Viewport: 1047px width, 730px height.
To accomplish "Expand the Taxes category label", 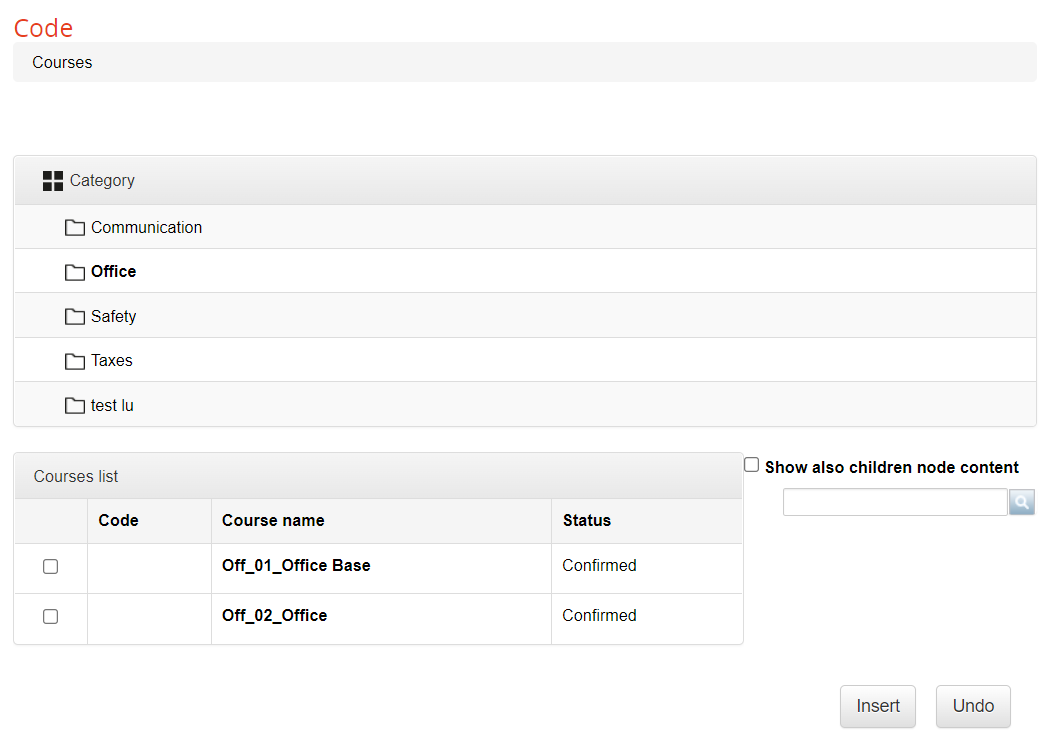I will [x=111, y=361].
